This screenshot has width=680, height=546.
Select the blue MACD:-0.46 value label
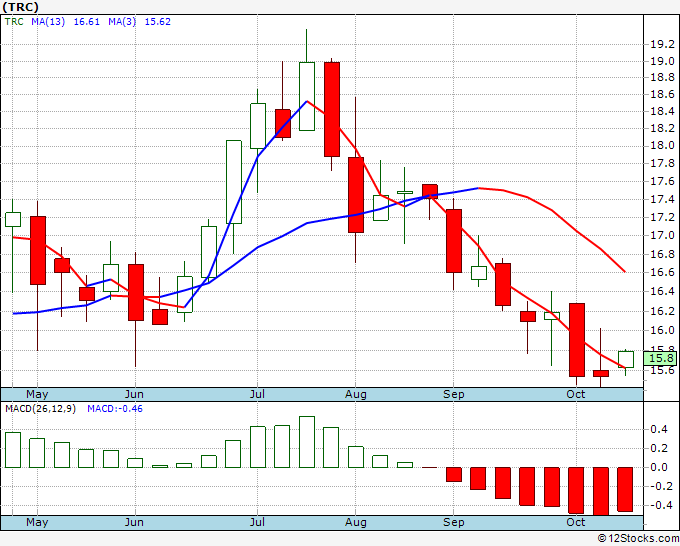click(x=115, y=409)
